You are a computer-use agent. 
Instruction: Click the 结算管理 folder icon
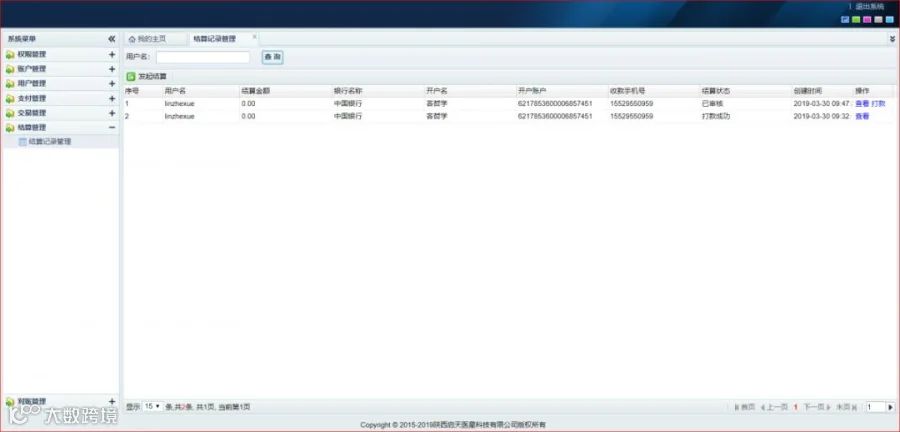(10, 127)
